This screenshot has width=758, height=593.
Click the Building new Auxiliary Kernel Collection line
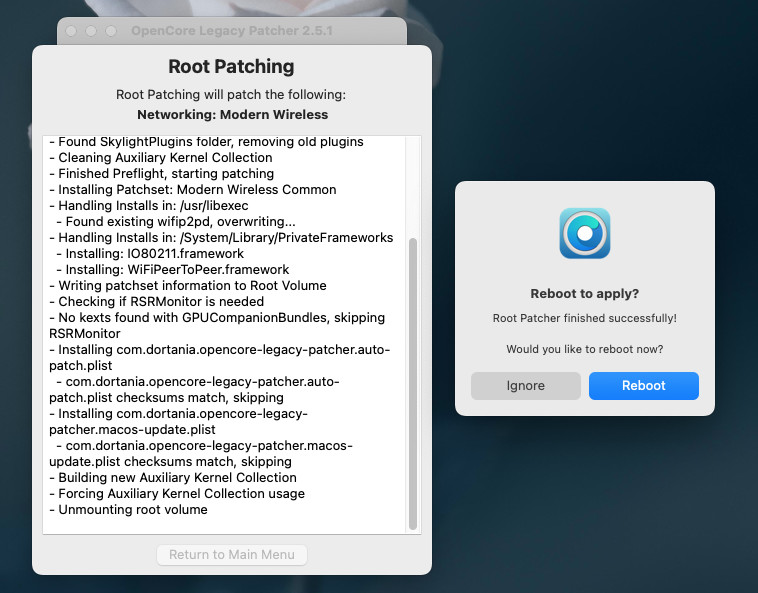(x=173, y=477)
